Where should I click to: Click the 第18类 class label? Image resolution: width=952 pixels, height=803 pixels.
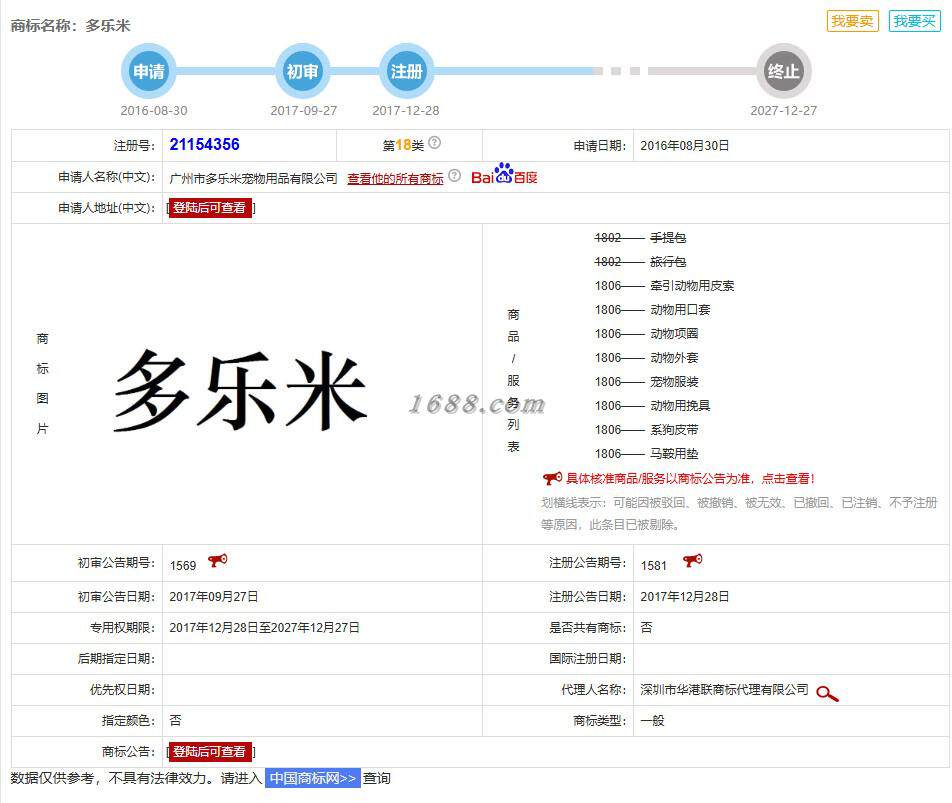pos(403,146)
